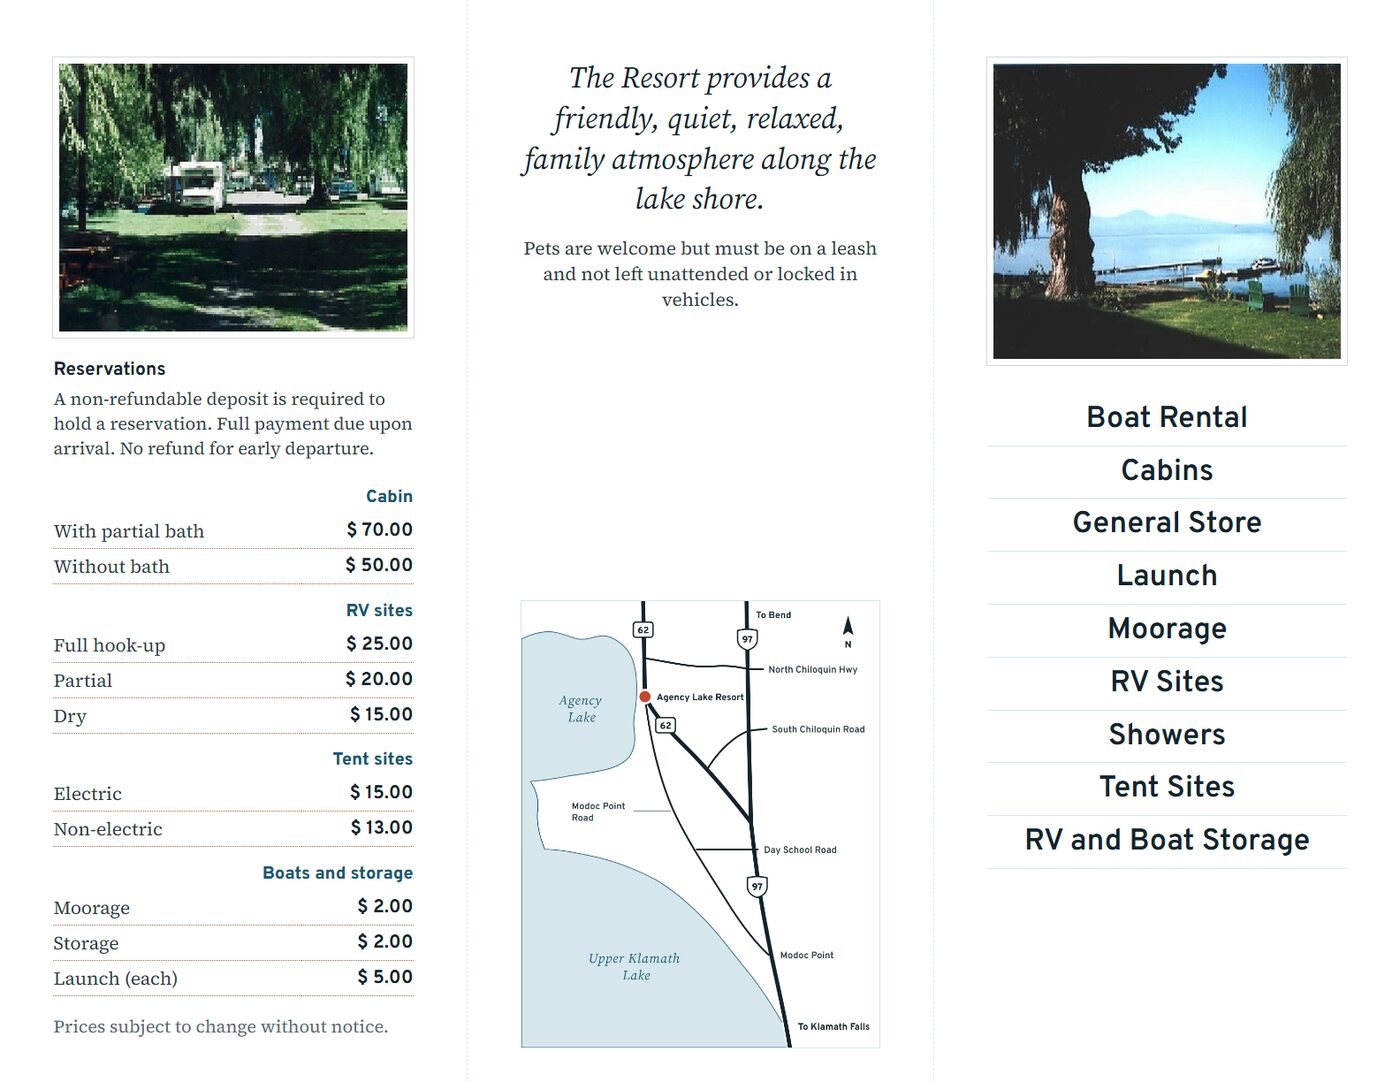
Task: Click the route 97 shield beside To Bend
Action: [747, 639]
